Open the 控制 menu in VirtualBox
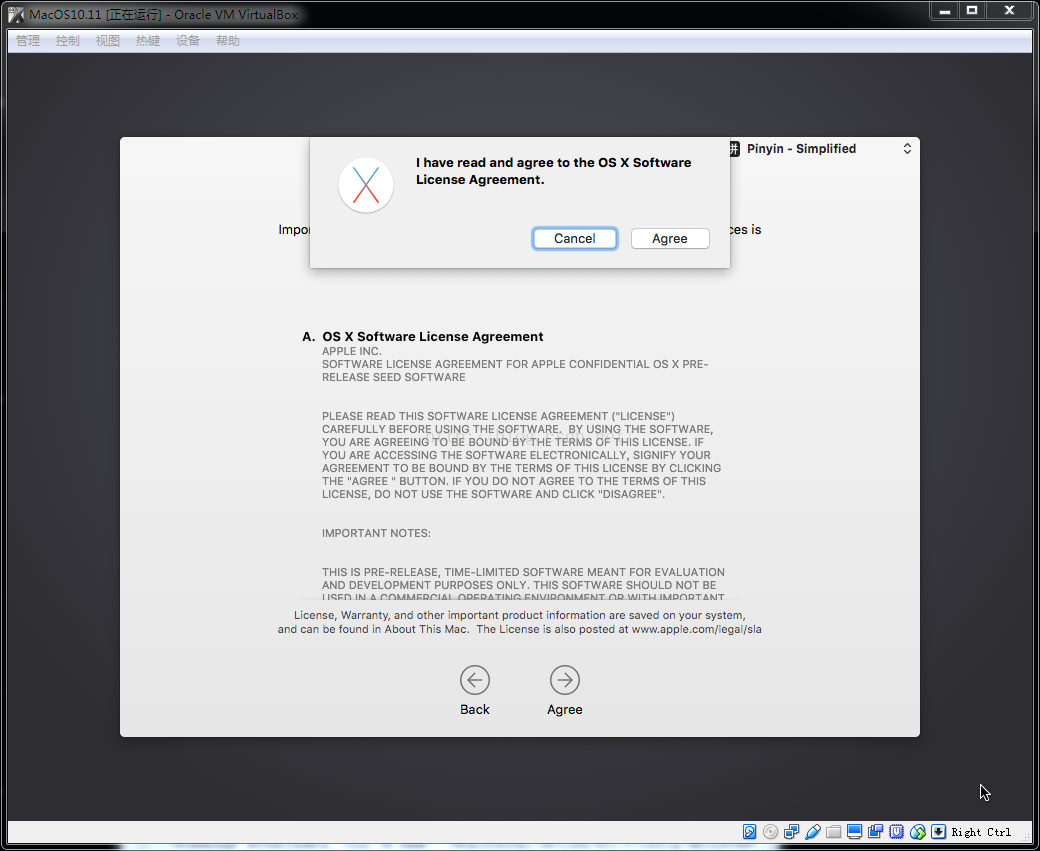The width and height of the screenshot is (1040, 851). (68, 40)
